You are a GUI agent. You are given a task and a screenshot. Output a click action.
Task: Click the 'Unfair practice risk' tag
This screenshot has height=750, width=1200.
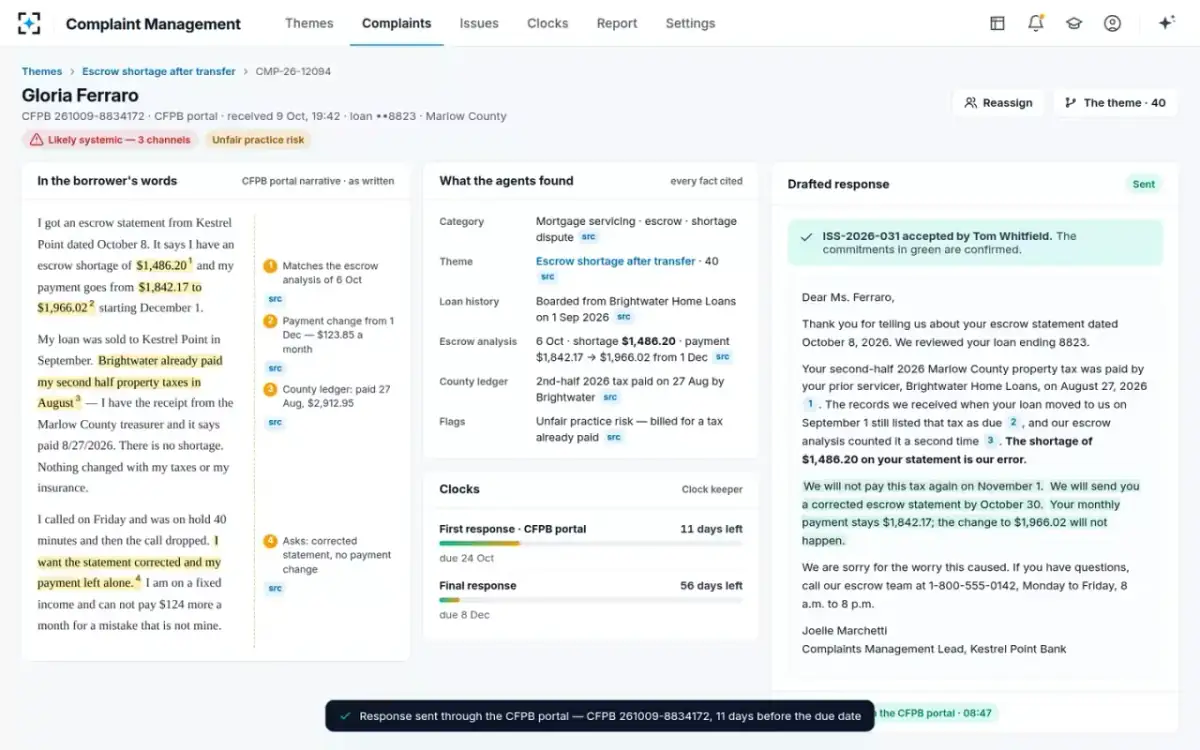pyautogui.click(x=258, y=140)
